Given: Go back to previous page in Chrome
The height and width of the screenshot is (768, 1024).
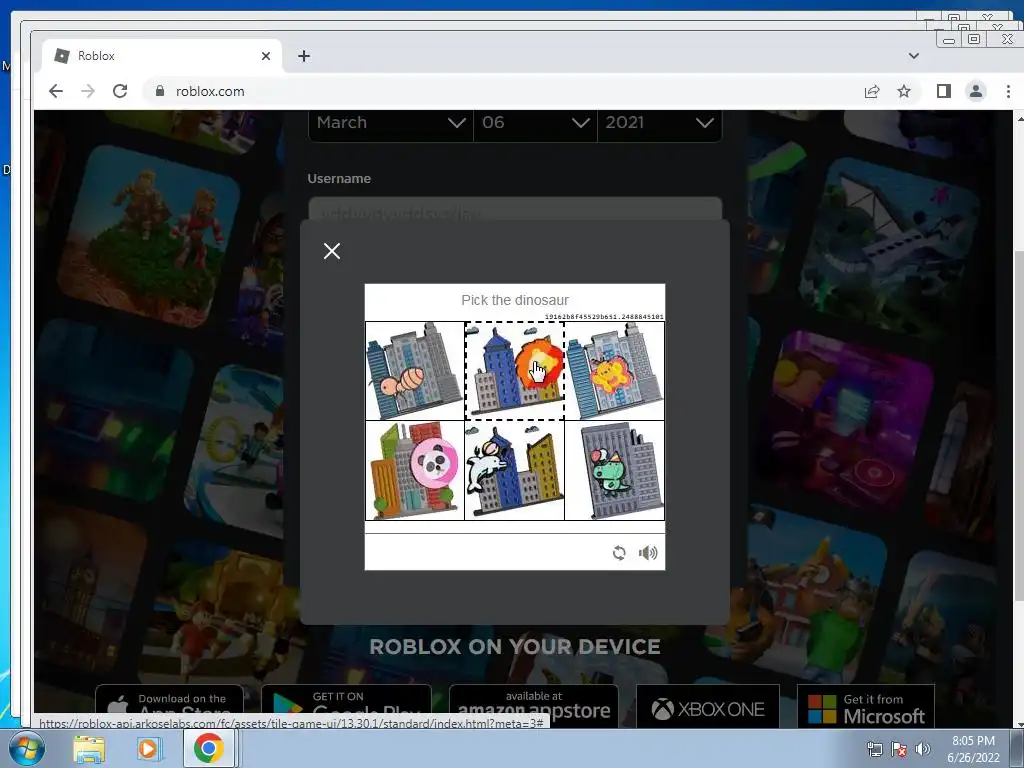Looking at the screenshot, I should pos(56,91).
